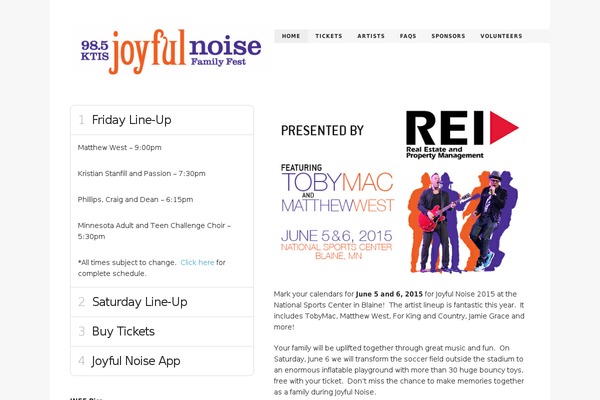Expand the Joyful Noise App section
This screenshot has height=400, width=600.
pyautogui.click(x=162, y=361)
